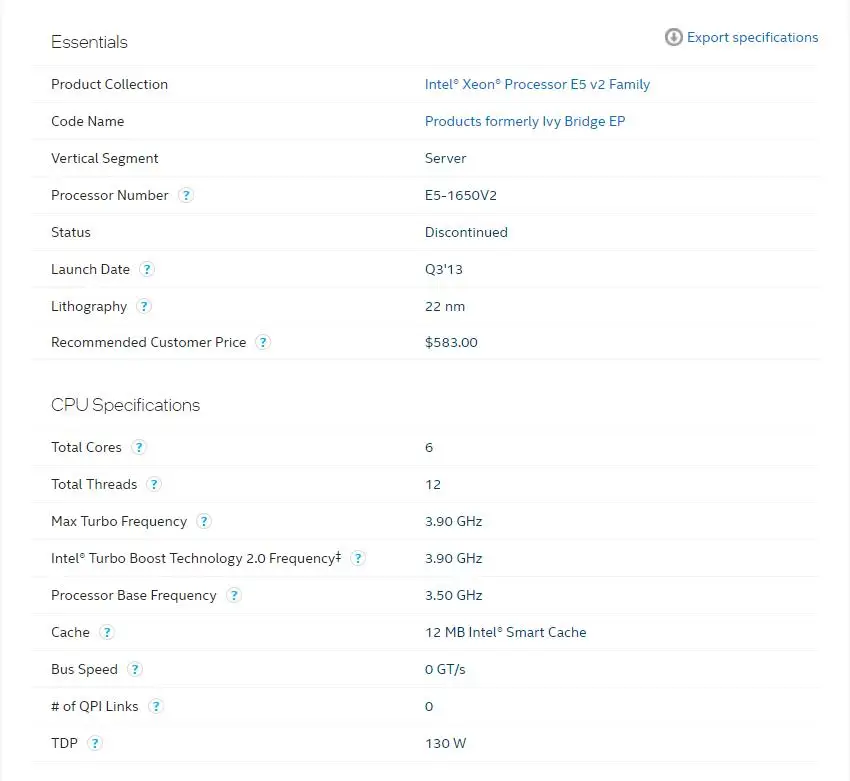Click help icon beside Total Threads
The width and height of the screenshot is (850, 781).
pyautogui.click(x=154, y=484)
